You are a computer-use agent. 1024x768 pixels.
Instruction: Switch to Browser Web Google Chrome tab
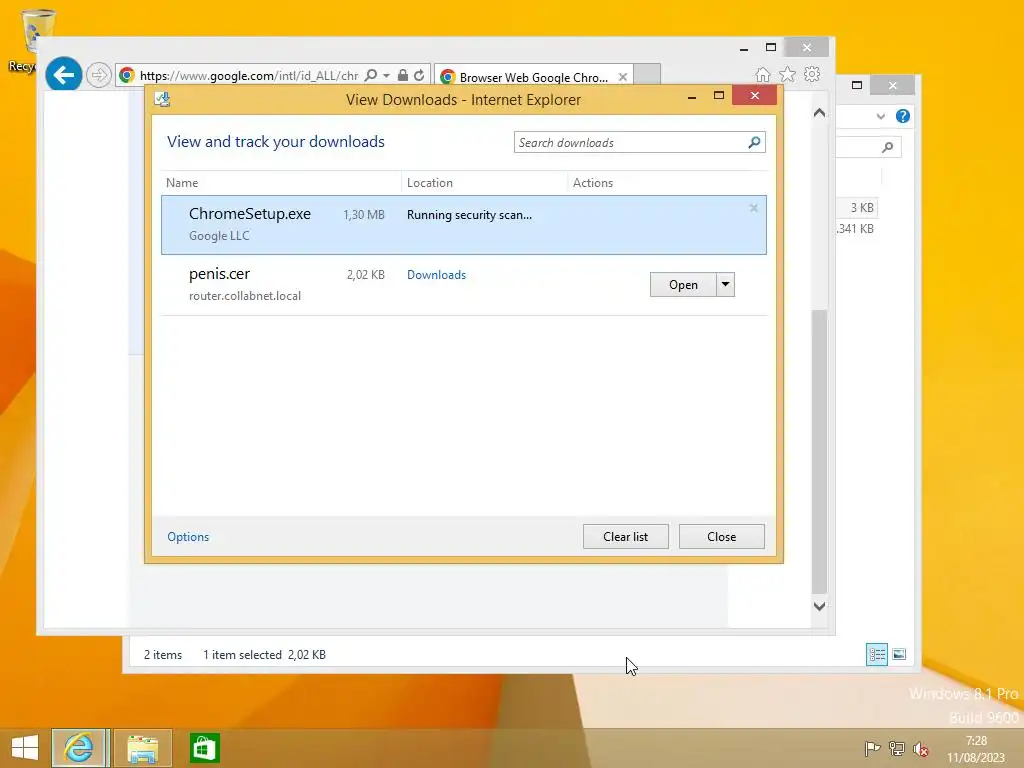533,77
